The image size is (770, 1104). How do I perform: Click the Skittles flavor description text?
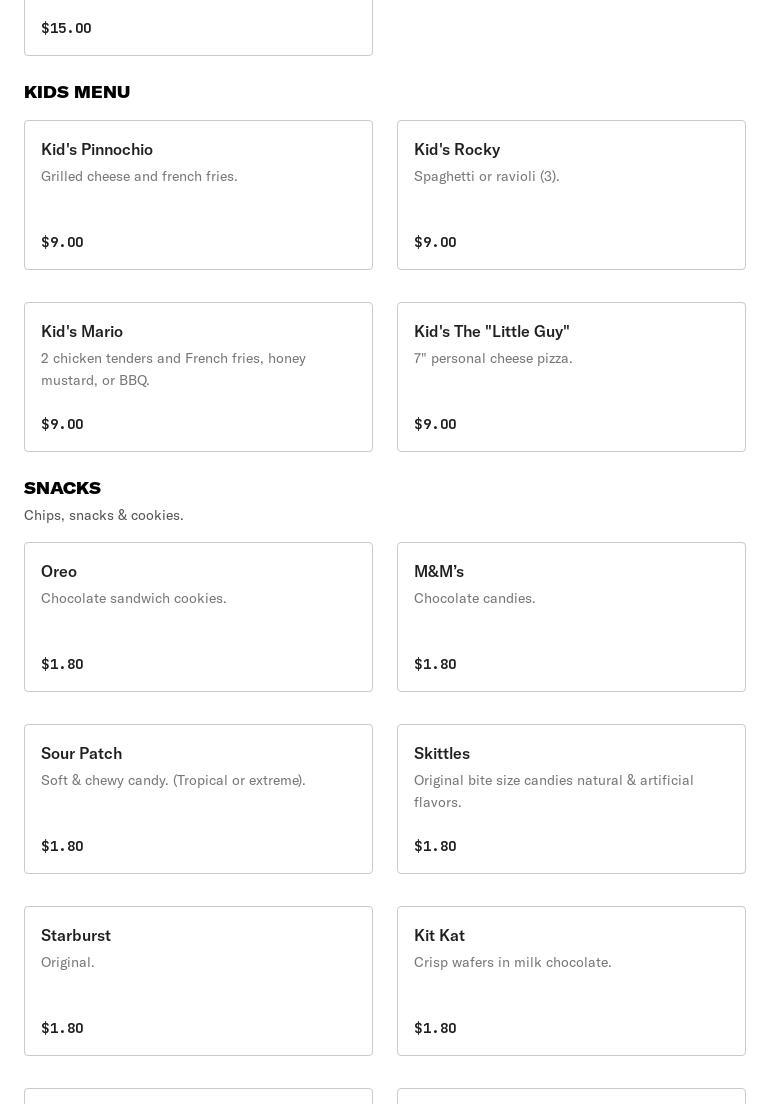(x=554, y=791)
